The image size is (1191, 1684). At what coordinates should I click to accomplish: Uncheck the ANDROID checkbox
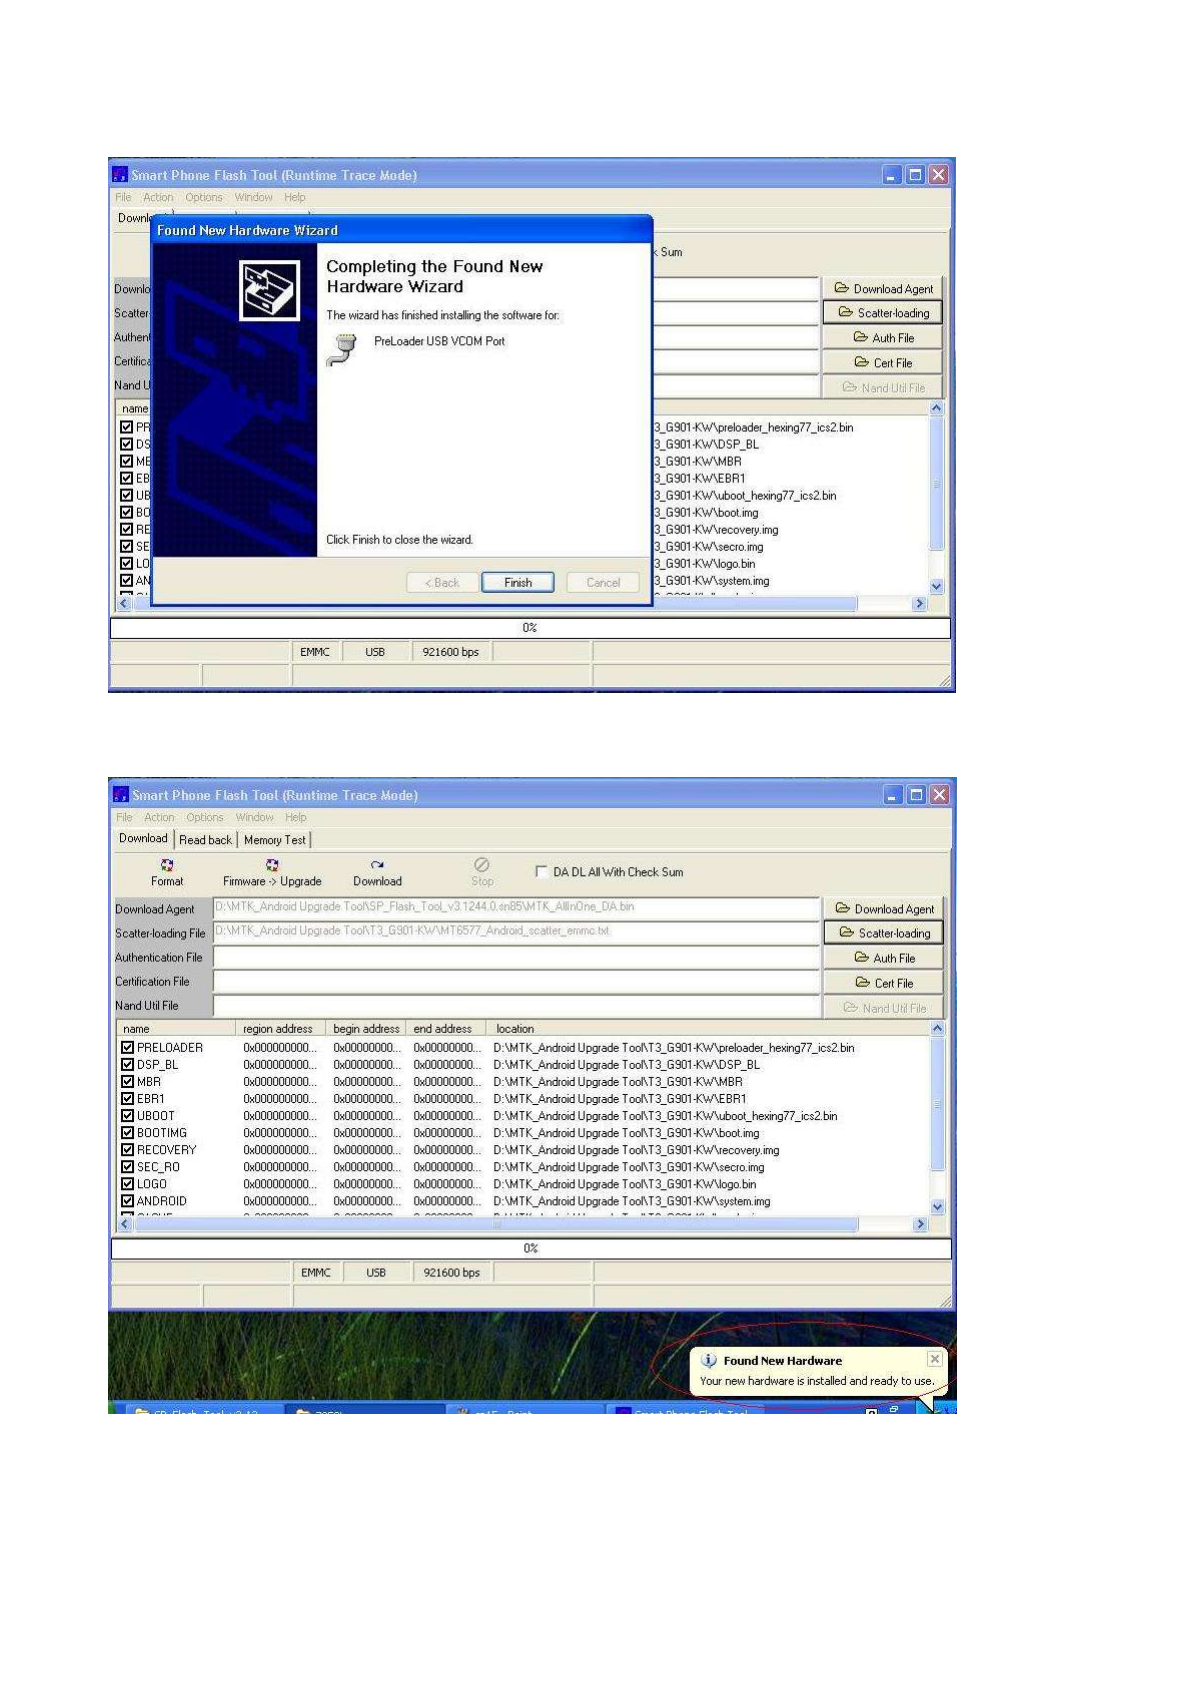pyautogui.click(x=127, y=1200)
